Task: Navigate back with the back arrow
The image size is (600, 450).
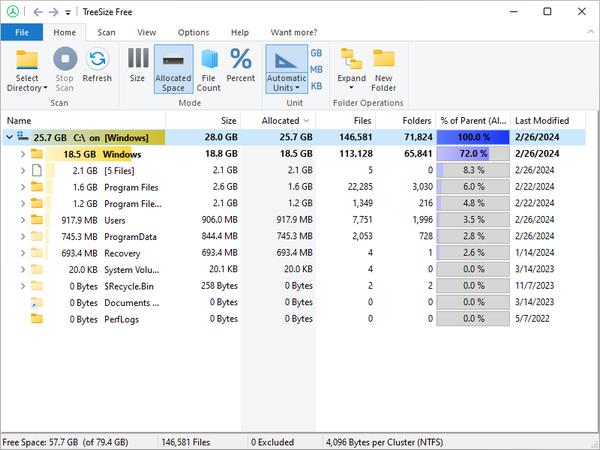Action: pos(38,12)
